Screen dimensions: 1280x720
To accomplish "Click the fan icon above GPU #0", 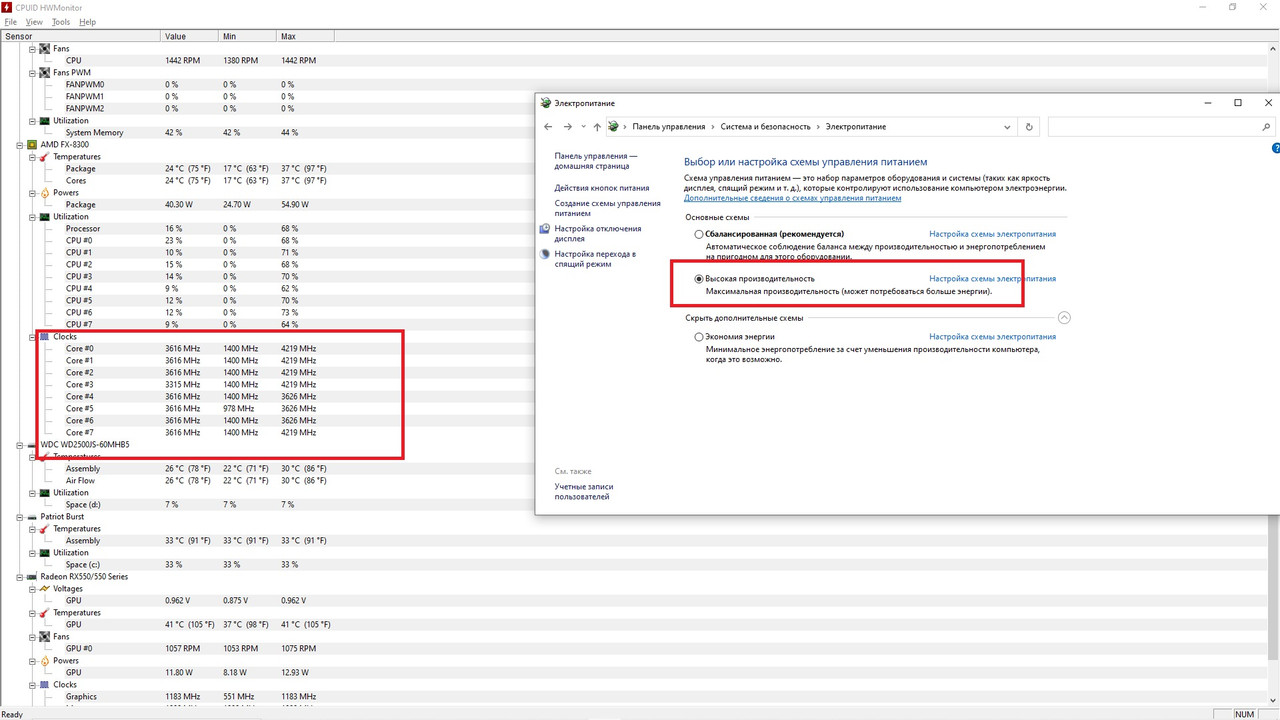I will click(x=44, y=636).
